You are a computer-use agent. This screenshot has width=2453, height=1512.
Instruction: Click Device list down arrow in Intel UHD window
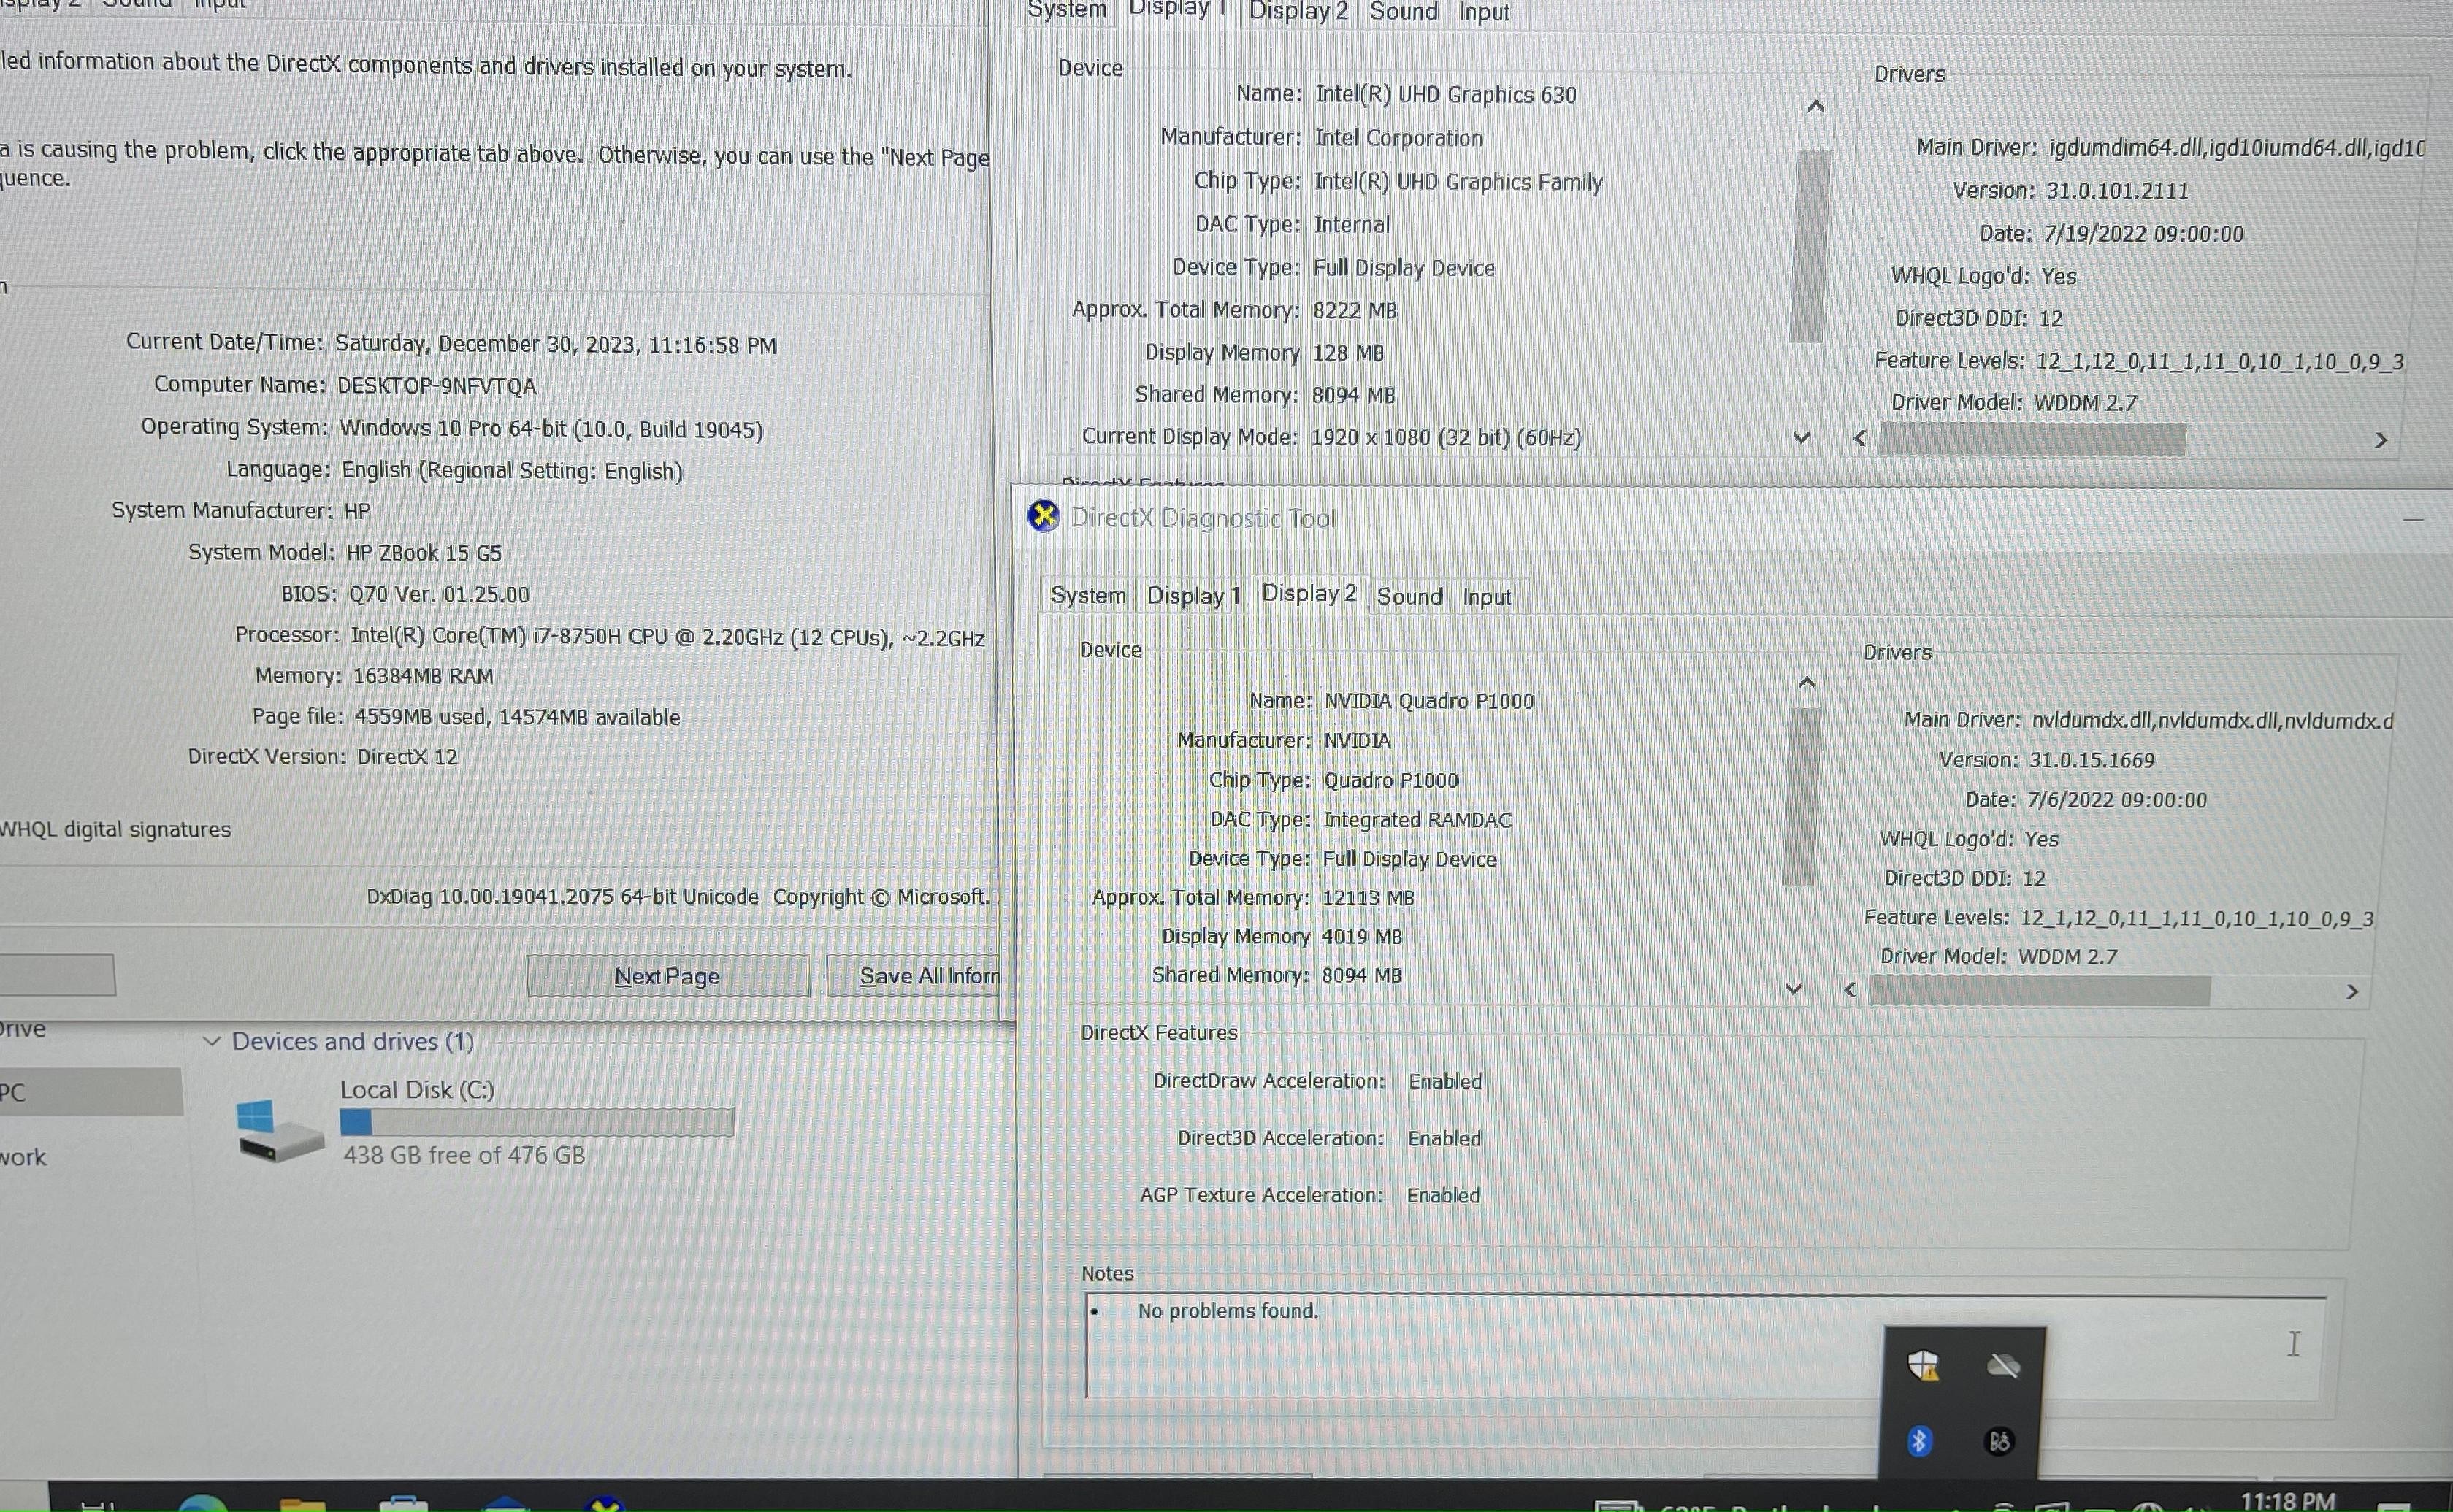(x=1802, y=438)
